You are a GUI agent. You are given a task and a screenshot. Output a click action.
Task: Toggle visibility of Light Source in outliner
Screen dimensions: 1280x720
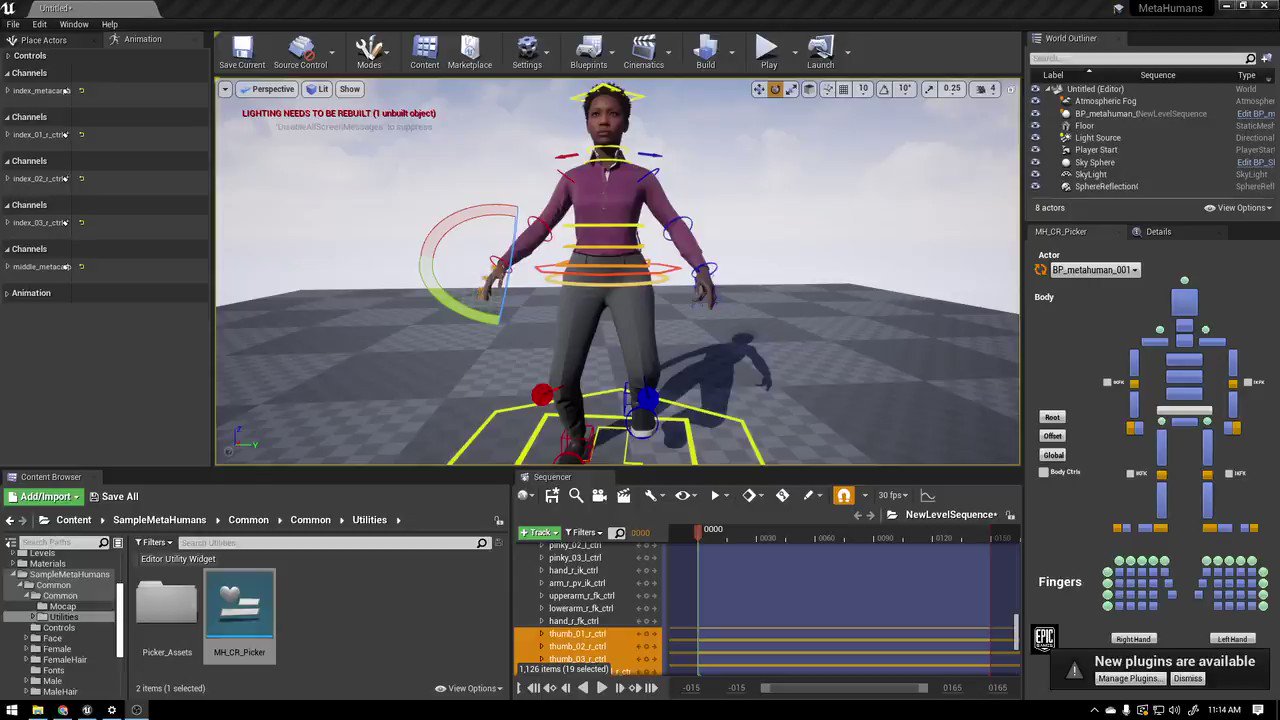click(1035, 138)
